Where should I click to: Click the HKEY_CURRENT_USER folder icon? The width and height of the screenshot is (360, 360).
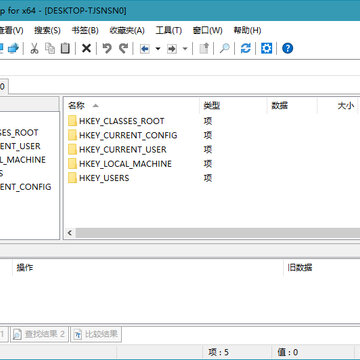tap(72, 150)
